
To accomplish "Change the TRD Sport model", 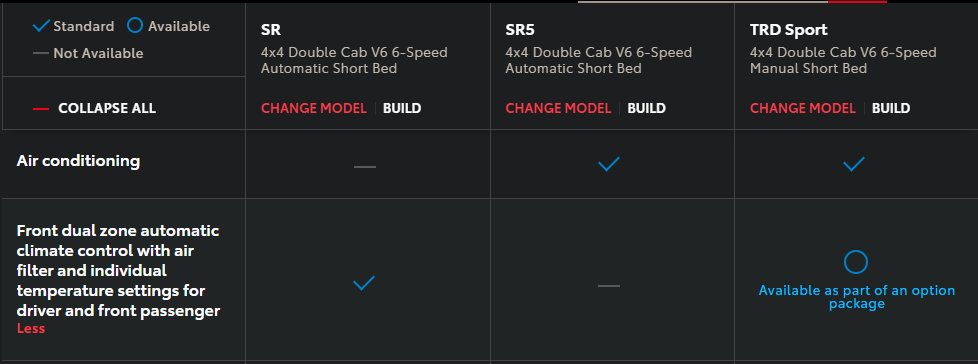I will tap(803, 108).
